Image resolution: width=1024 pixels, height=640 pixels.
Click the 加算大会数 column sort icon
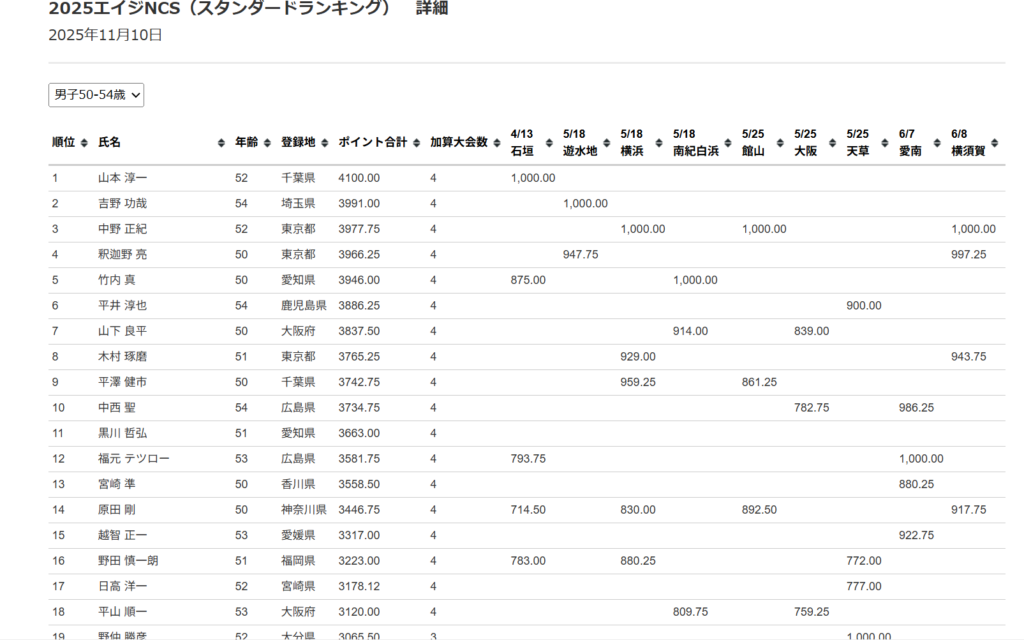point(497,143)
